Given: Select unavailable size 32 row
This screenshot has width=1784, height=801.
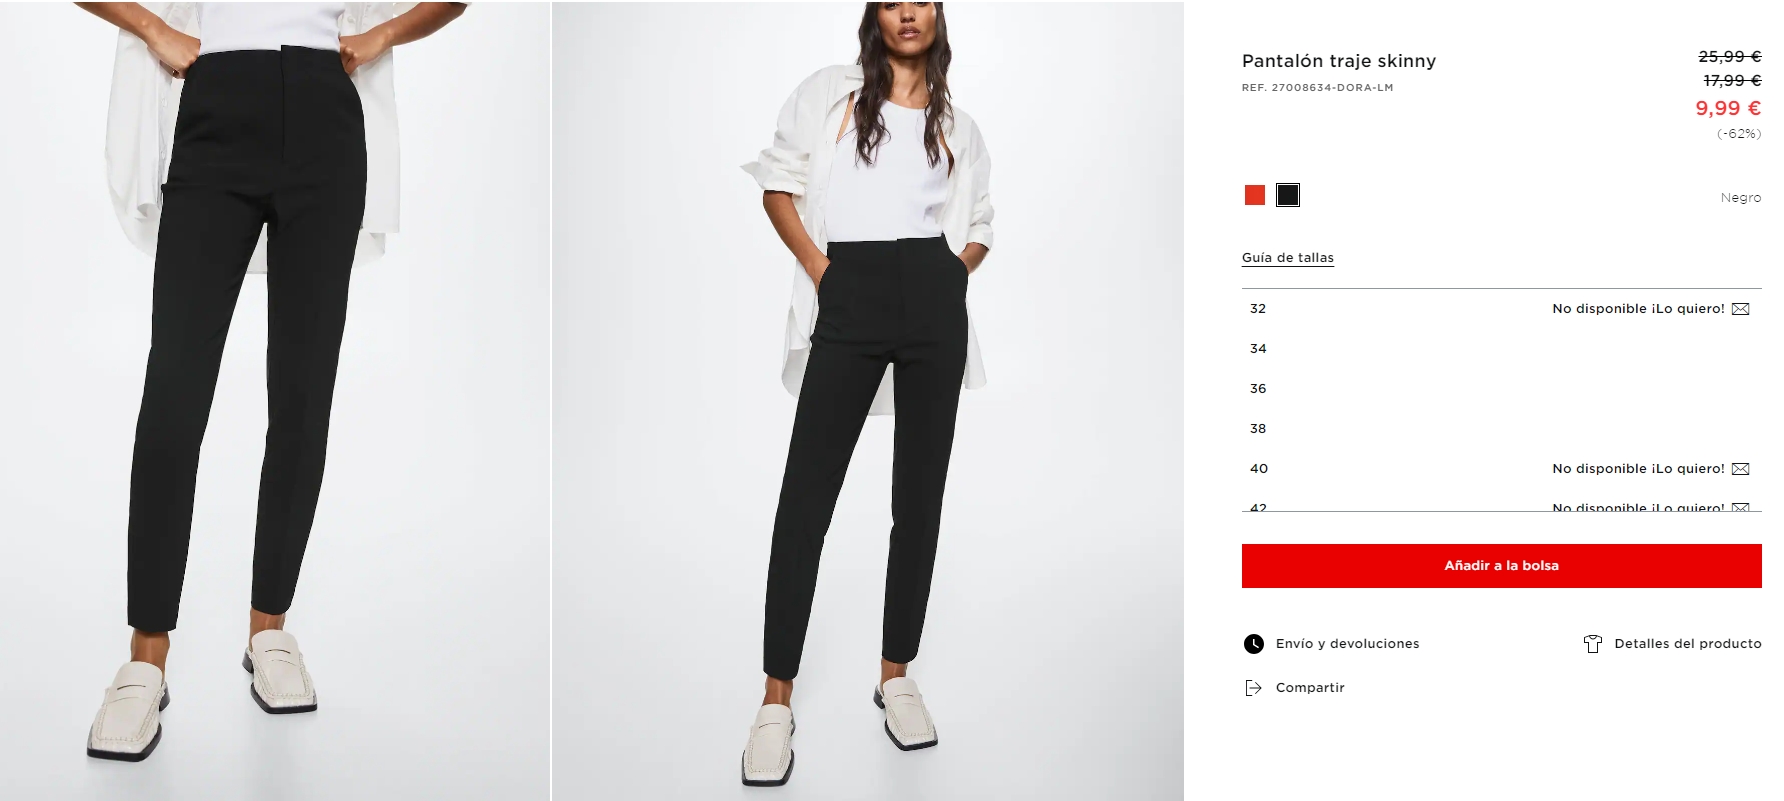Looking at the screenshot, I should point(1501,309).
